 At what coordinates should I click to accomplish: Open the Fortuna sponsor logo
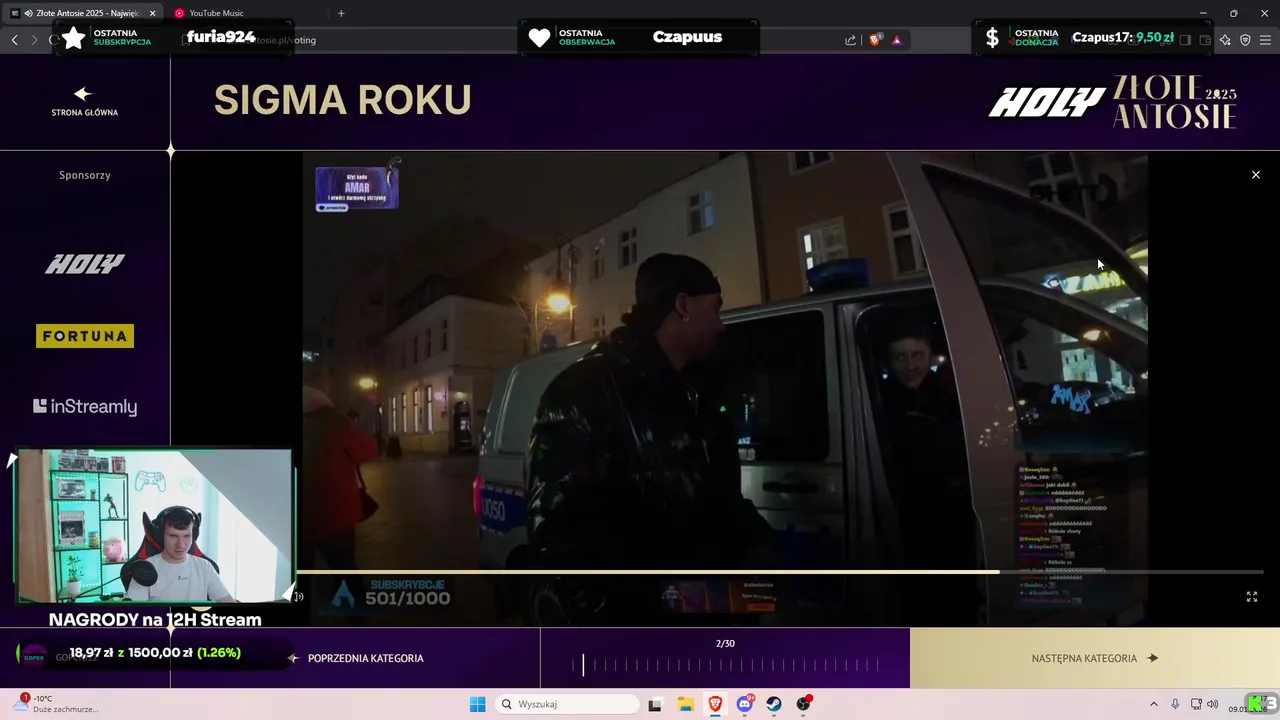(85, 336)
